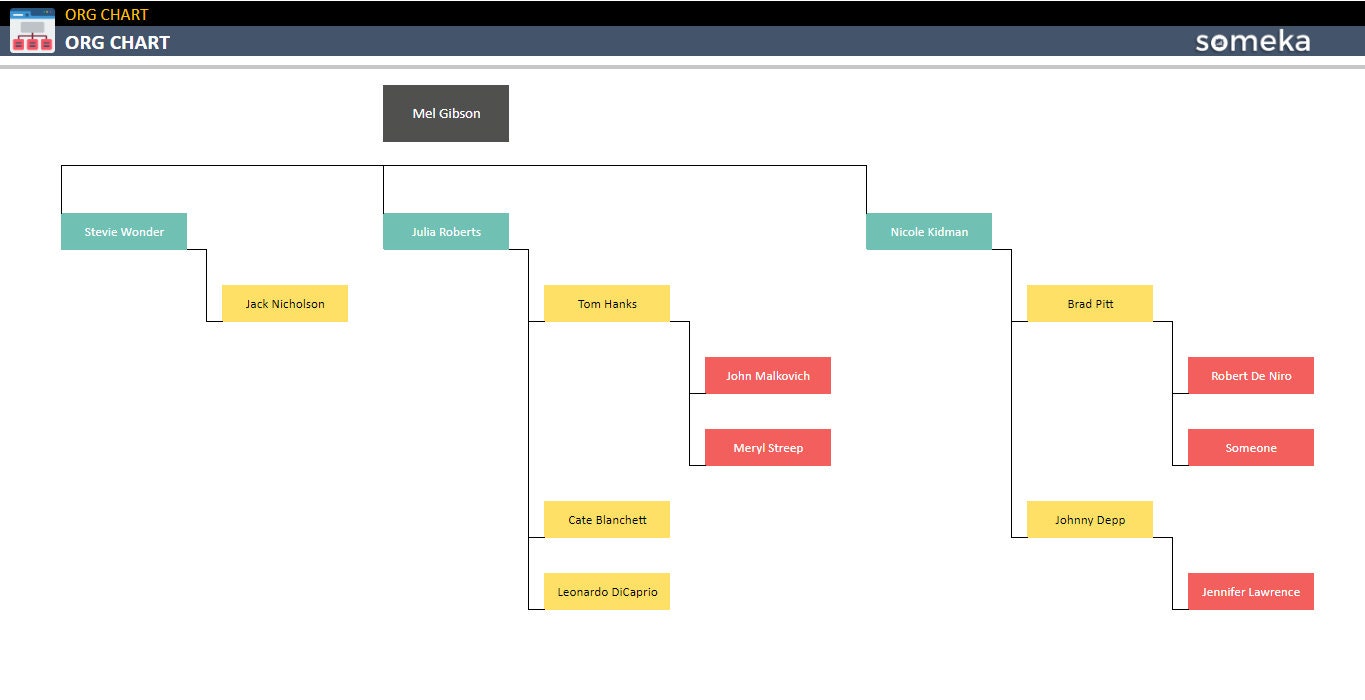This screenshot has width=1365, height=700.
Task: Choose the Nicole Kidman node
Action: [x=929, y=231]
